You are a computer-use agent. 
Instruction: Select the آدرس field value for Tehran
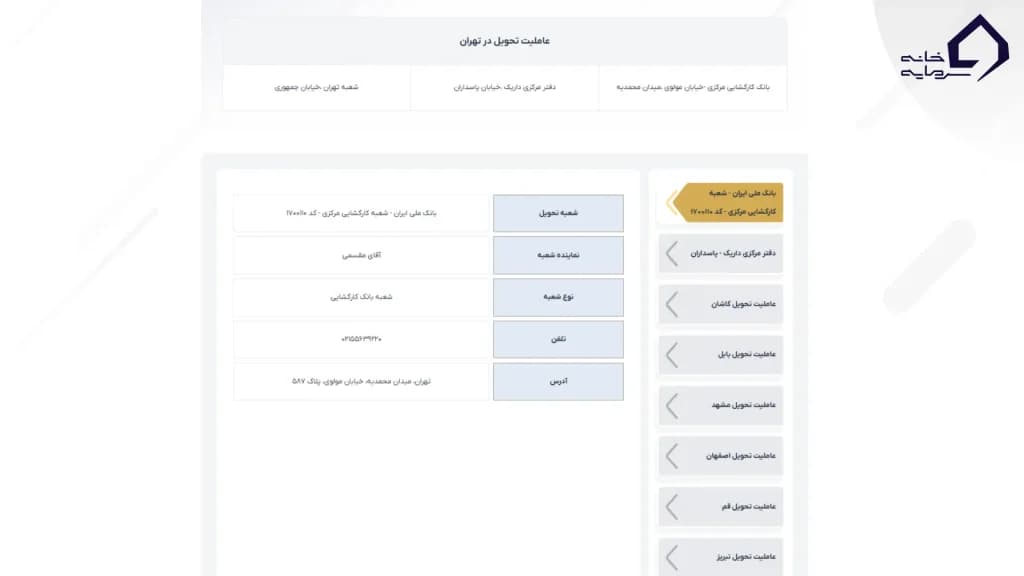pos(361,381)
